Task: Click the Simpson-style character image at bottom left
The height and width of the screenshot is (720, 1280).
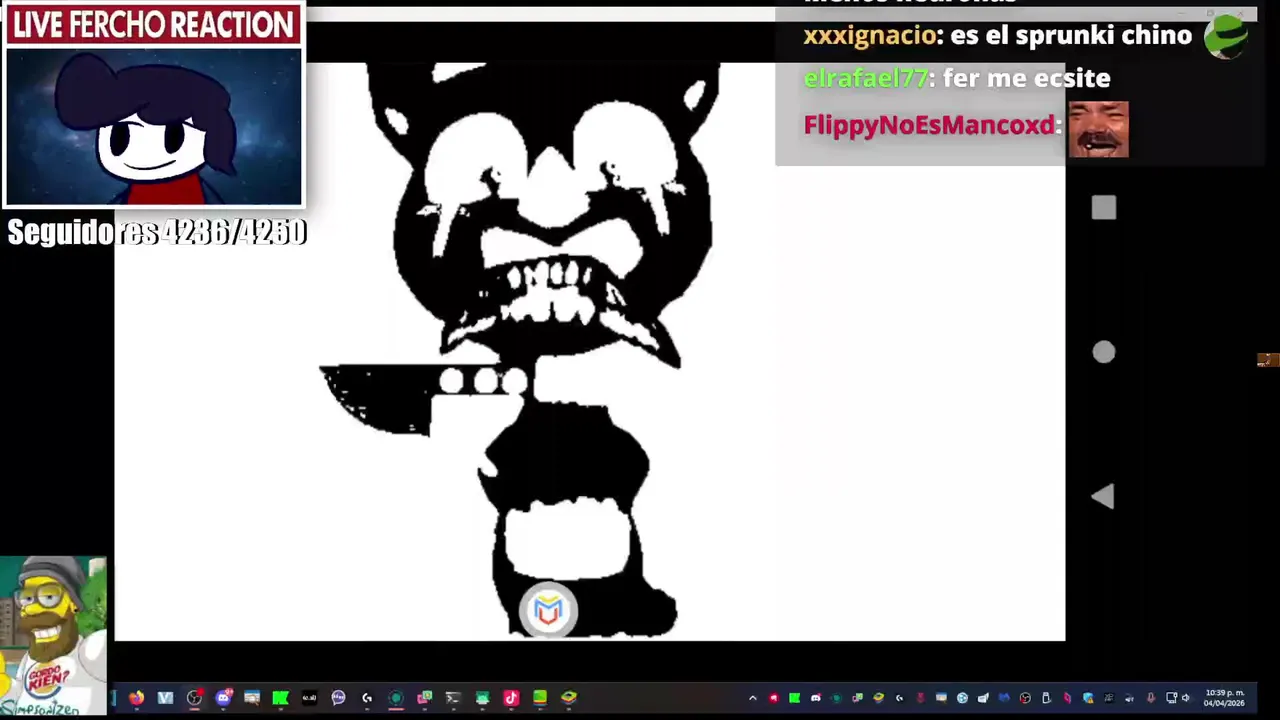Action: tap(53, 636)
